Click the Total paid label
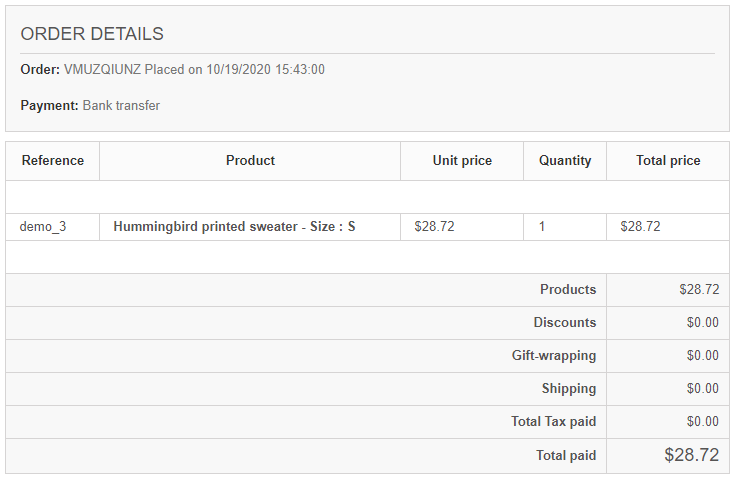The width and height of the screenshot is (736, 479). (x=566, y=456)
